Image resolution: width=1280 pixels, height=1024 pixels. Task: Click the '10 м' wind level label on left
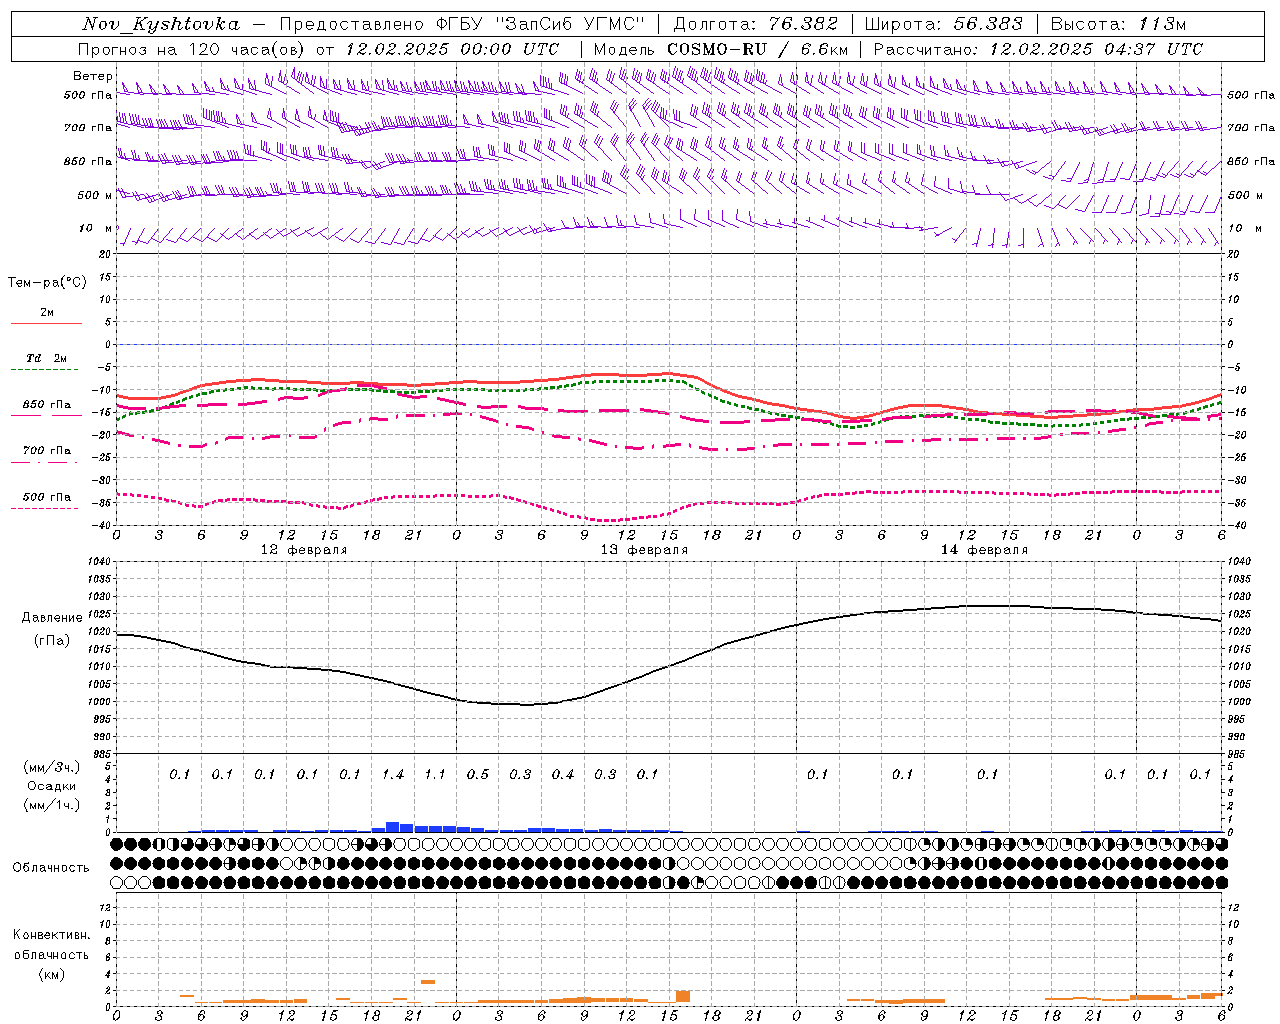96,229
